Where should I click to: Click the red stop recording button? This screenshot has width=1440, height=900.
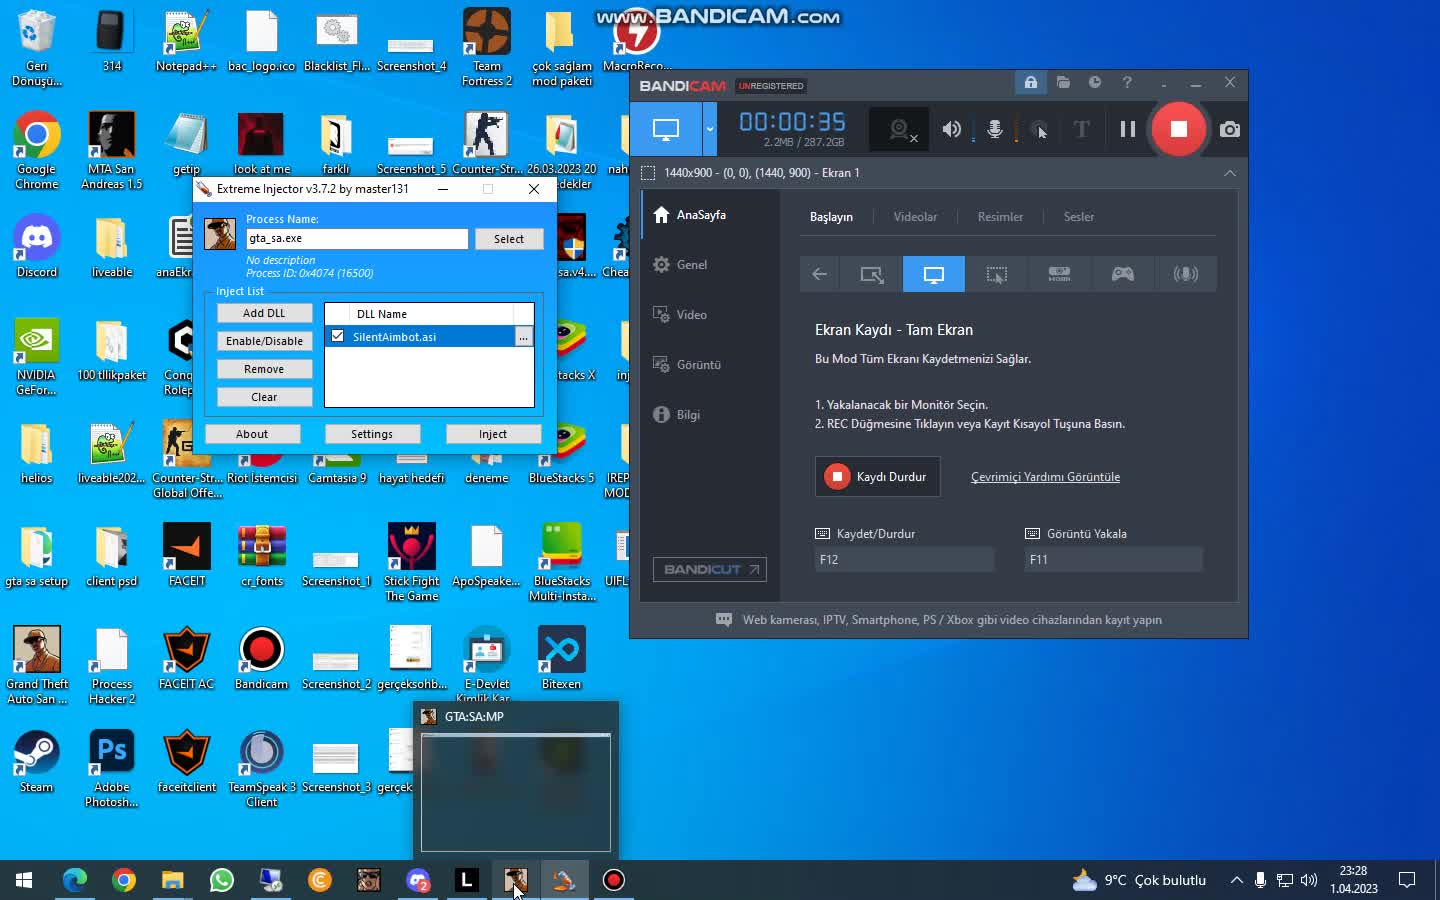(x=1178, y=129)
